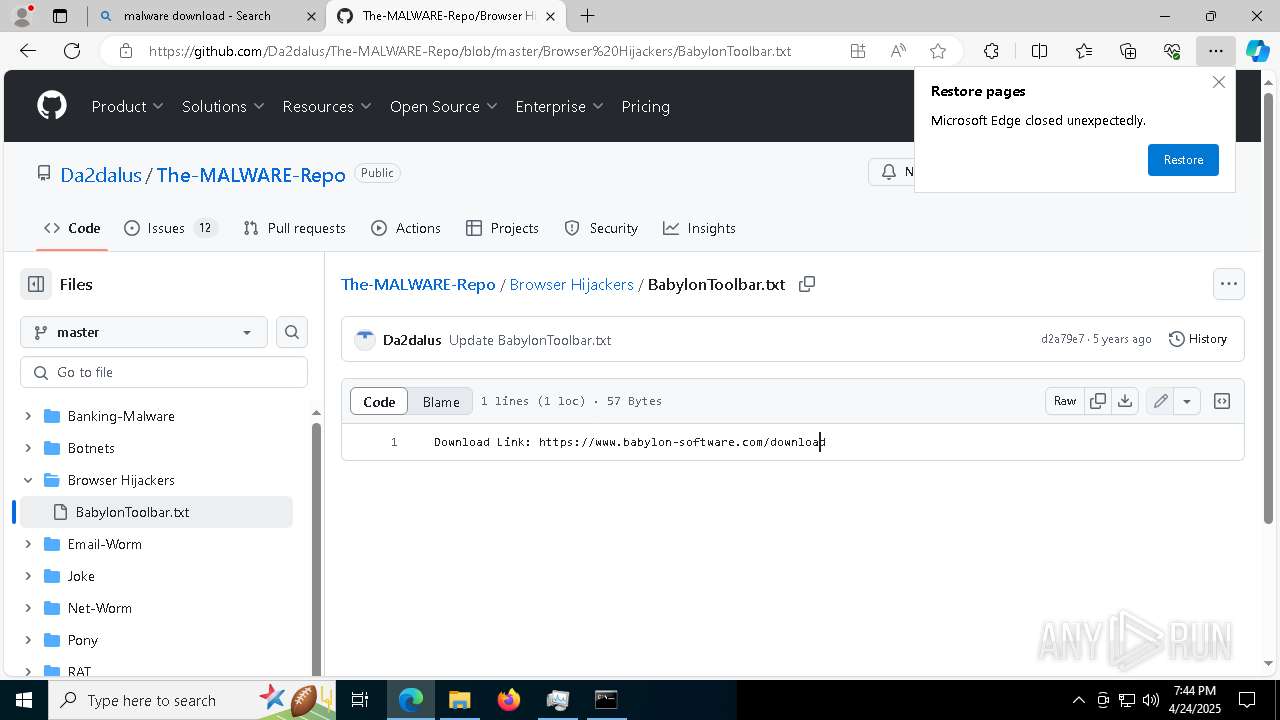Viewport: 1280px width, 720px height.
Task: Expand the Open Source menu
Action: (444, 106)
